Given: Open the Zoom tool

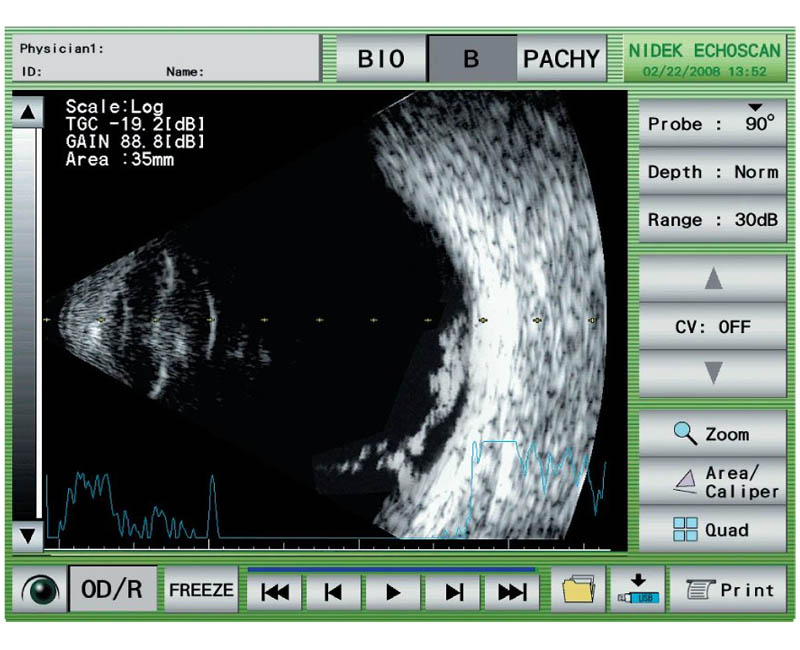Looking at the screenshot, I should pyautogui.click(x=712, y=434).
